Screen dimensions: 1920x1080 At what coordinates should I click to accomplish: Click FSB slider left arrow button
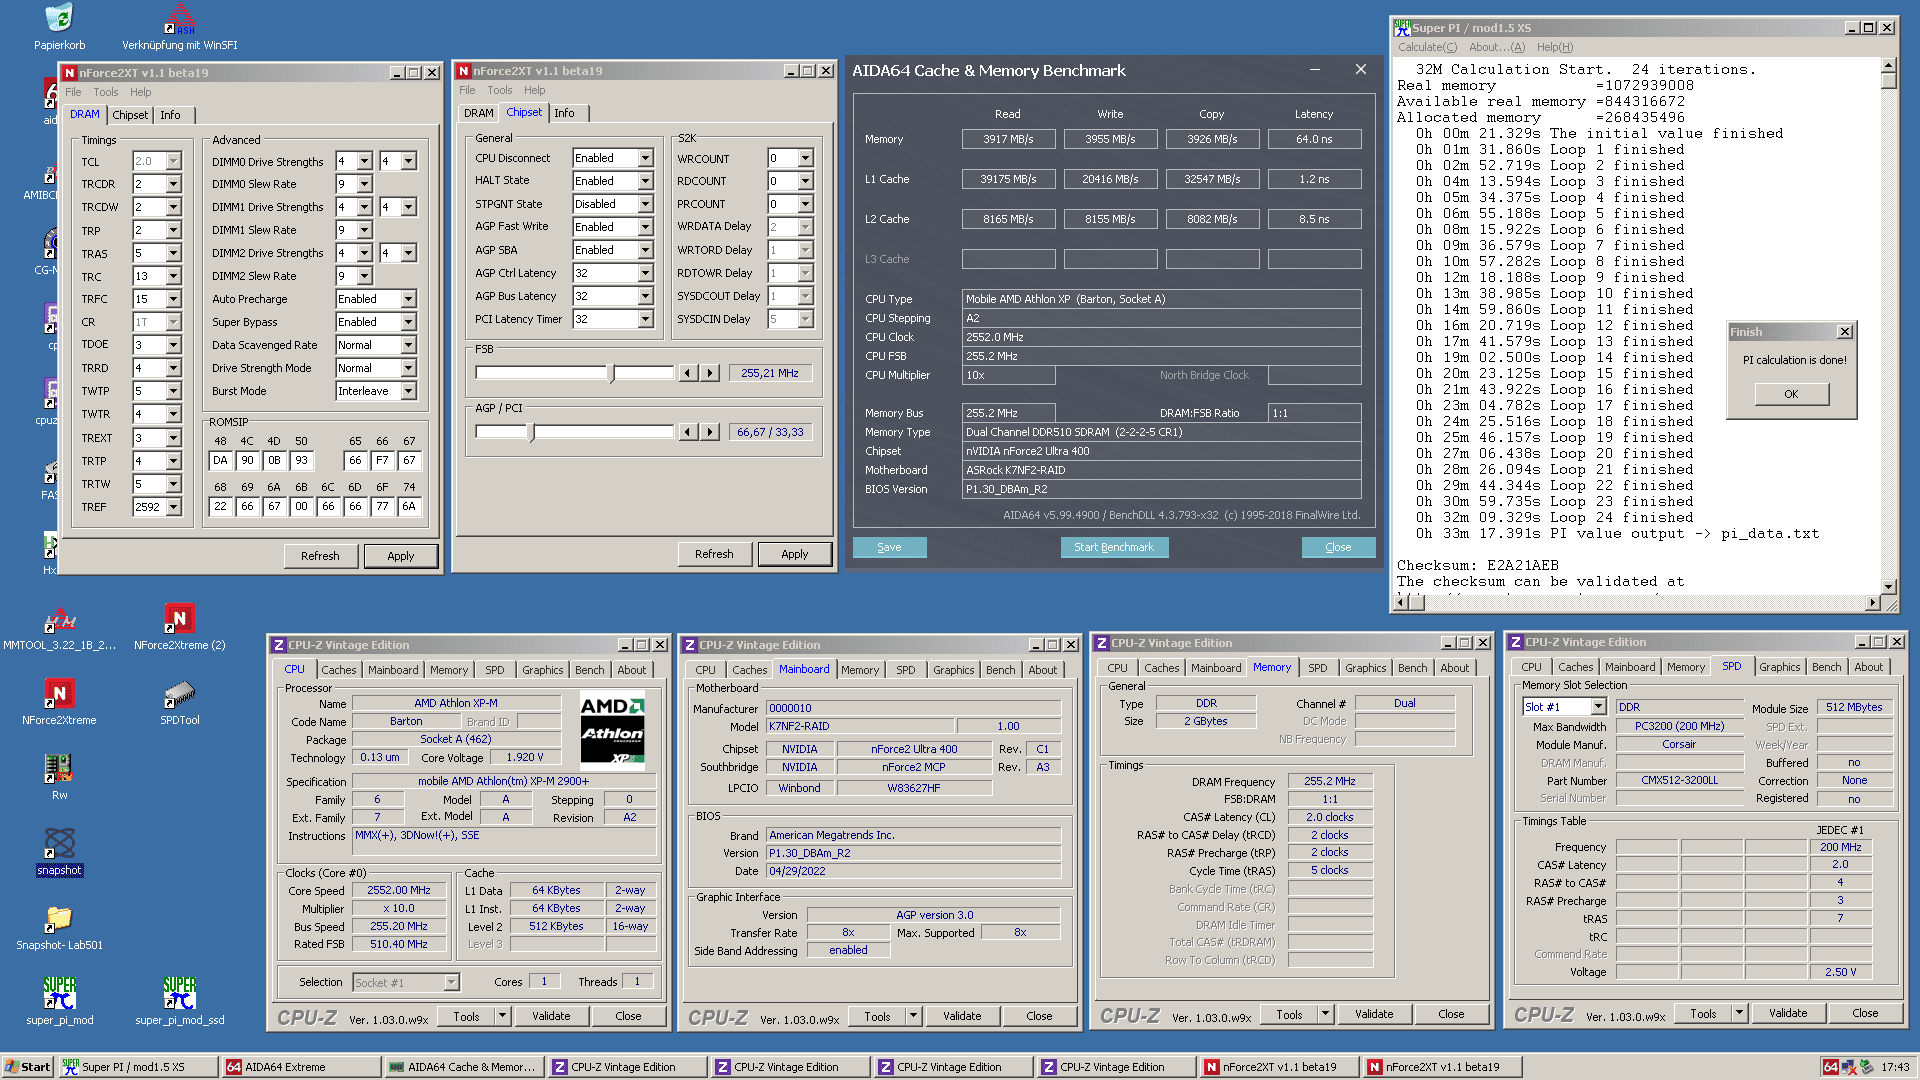(x=688, y=373)
